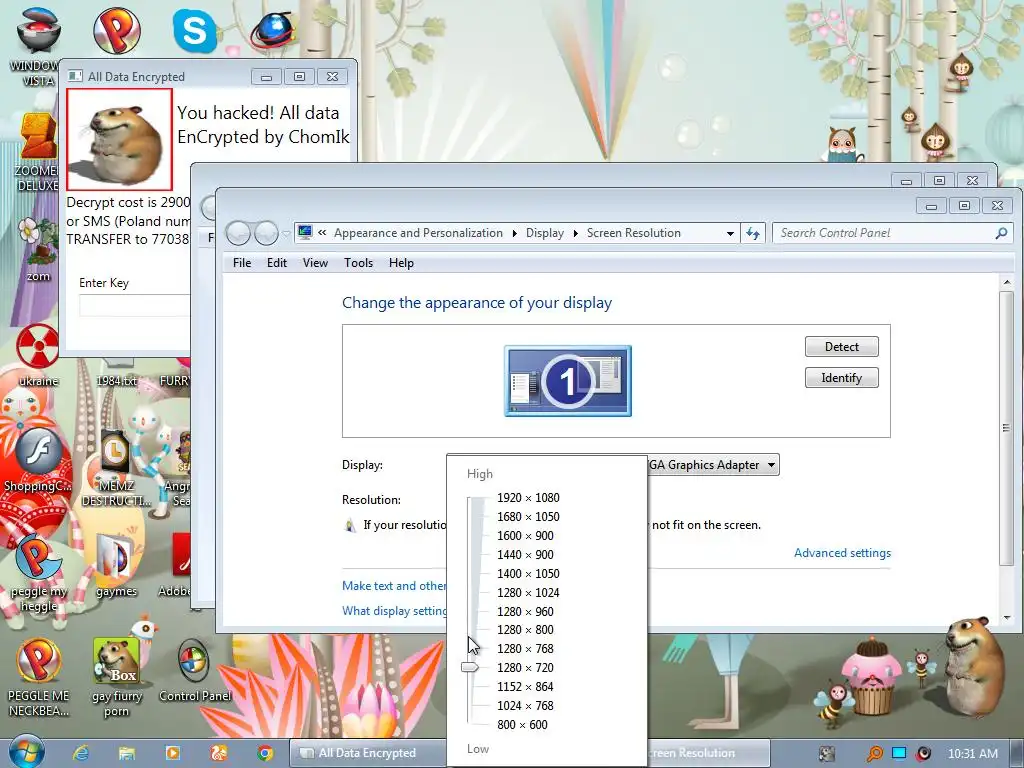Open the 'ukraine' radiation desktop icon

click(38, 355)
